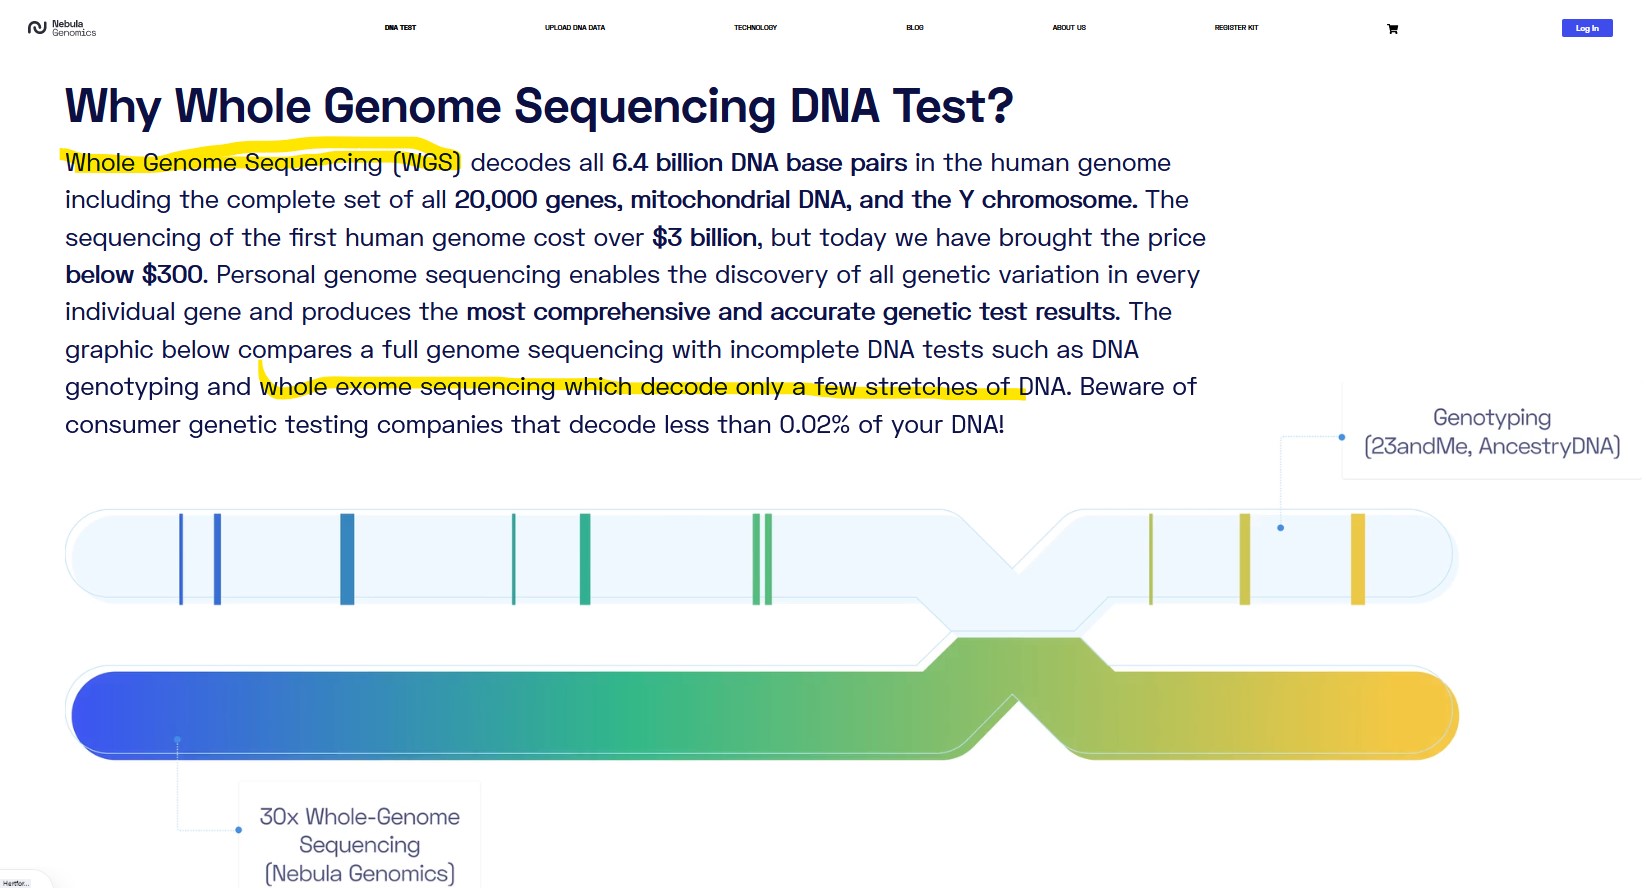Open the TECHNOLOGY nav link
This screenshot has height=888, width=1646.
point(755,28)
